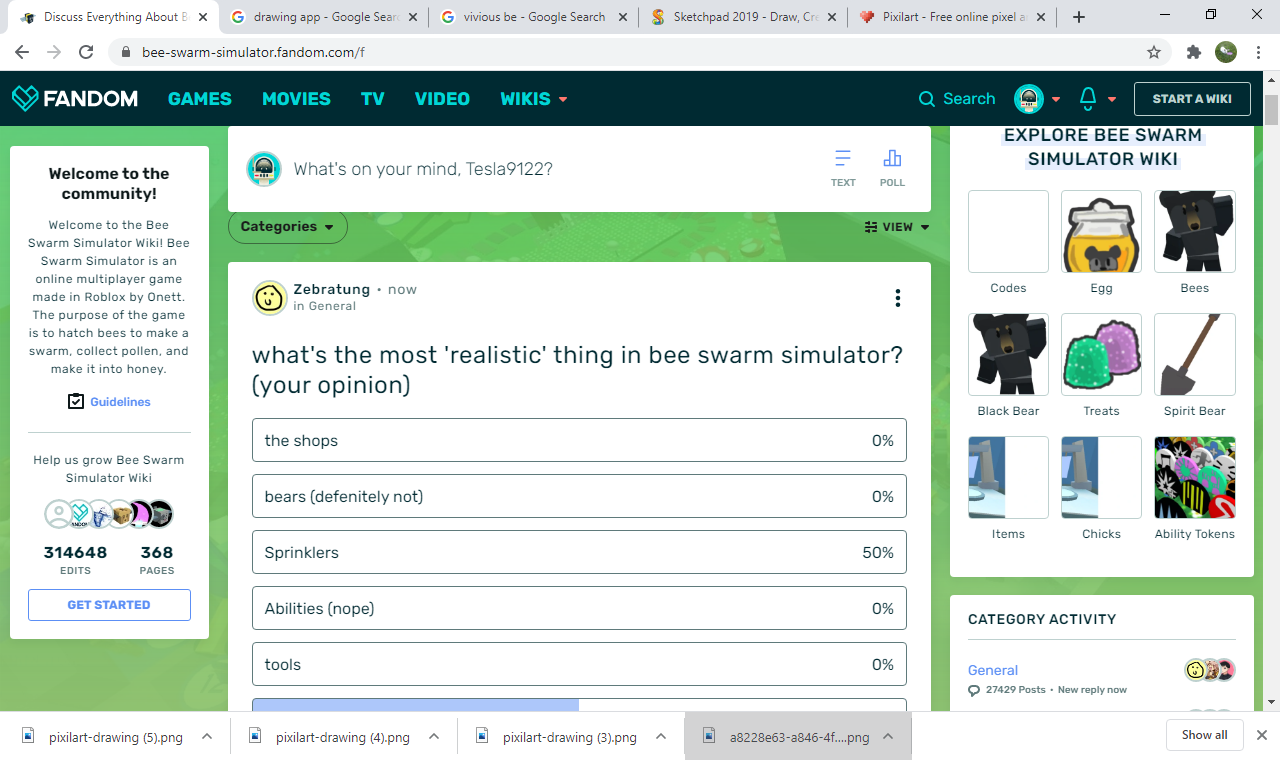Click the START A WIKI button
Viewport: 1280px width, 760px height.
point(1192,99)
